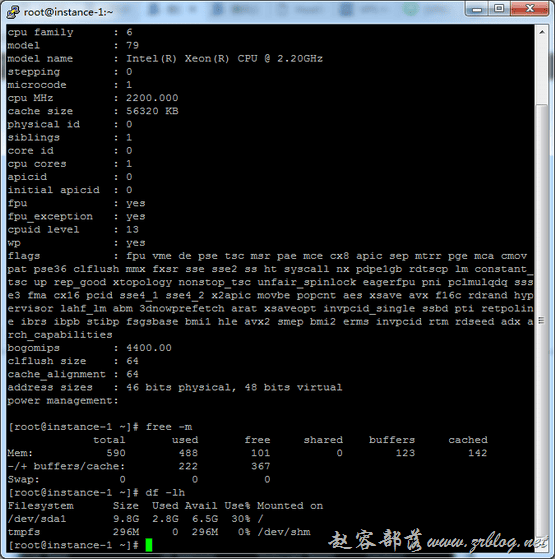Minimize the root@instance-1 terminal window
Viewport: 555px width, 559px height.
click(x=477, y=9)
